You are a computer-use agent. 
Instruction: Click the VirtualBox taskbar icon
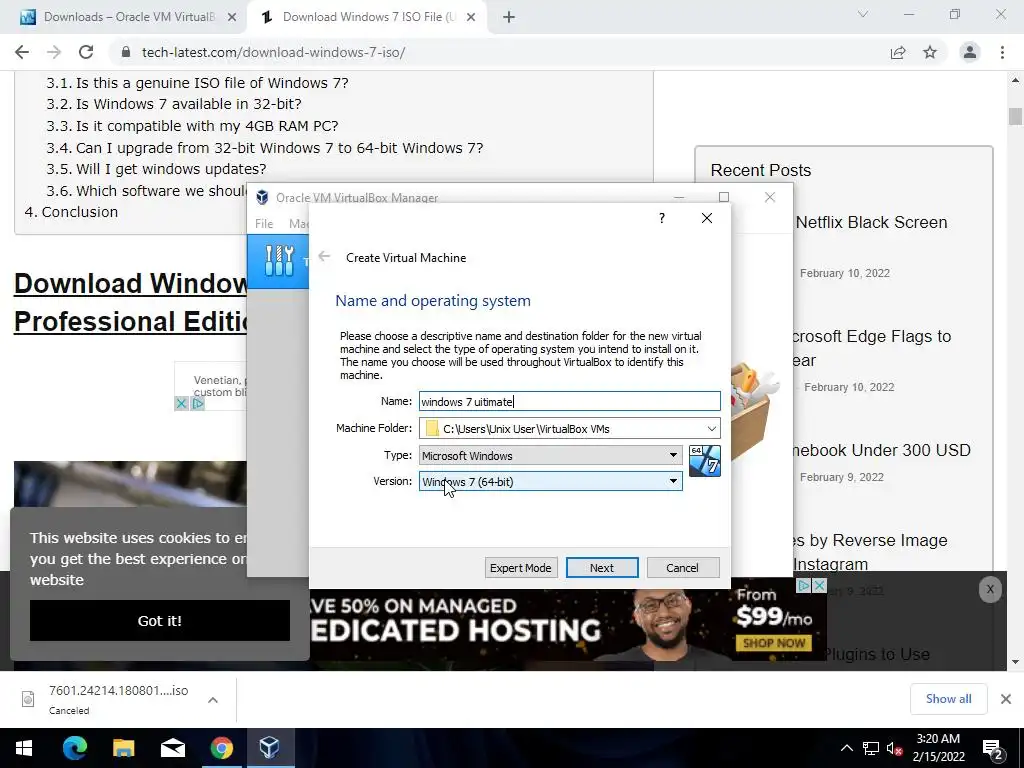(x=270, y=748)
